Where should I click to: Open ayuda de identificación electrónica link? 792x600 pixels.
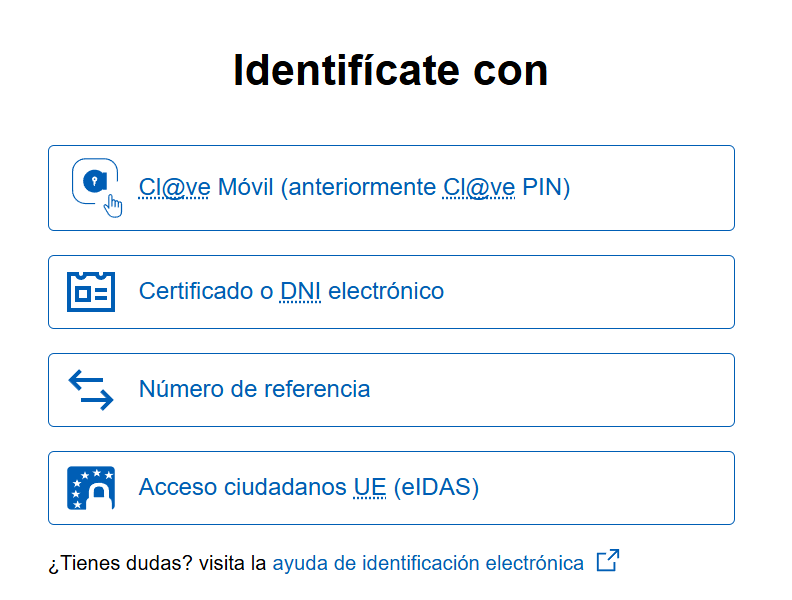coord(428,563)
